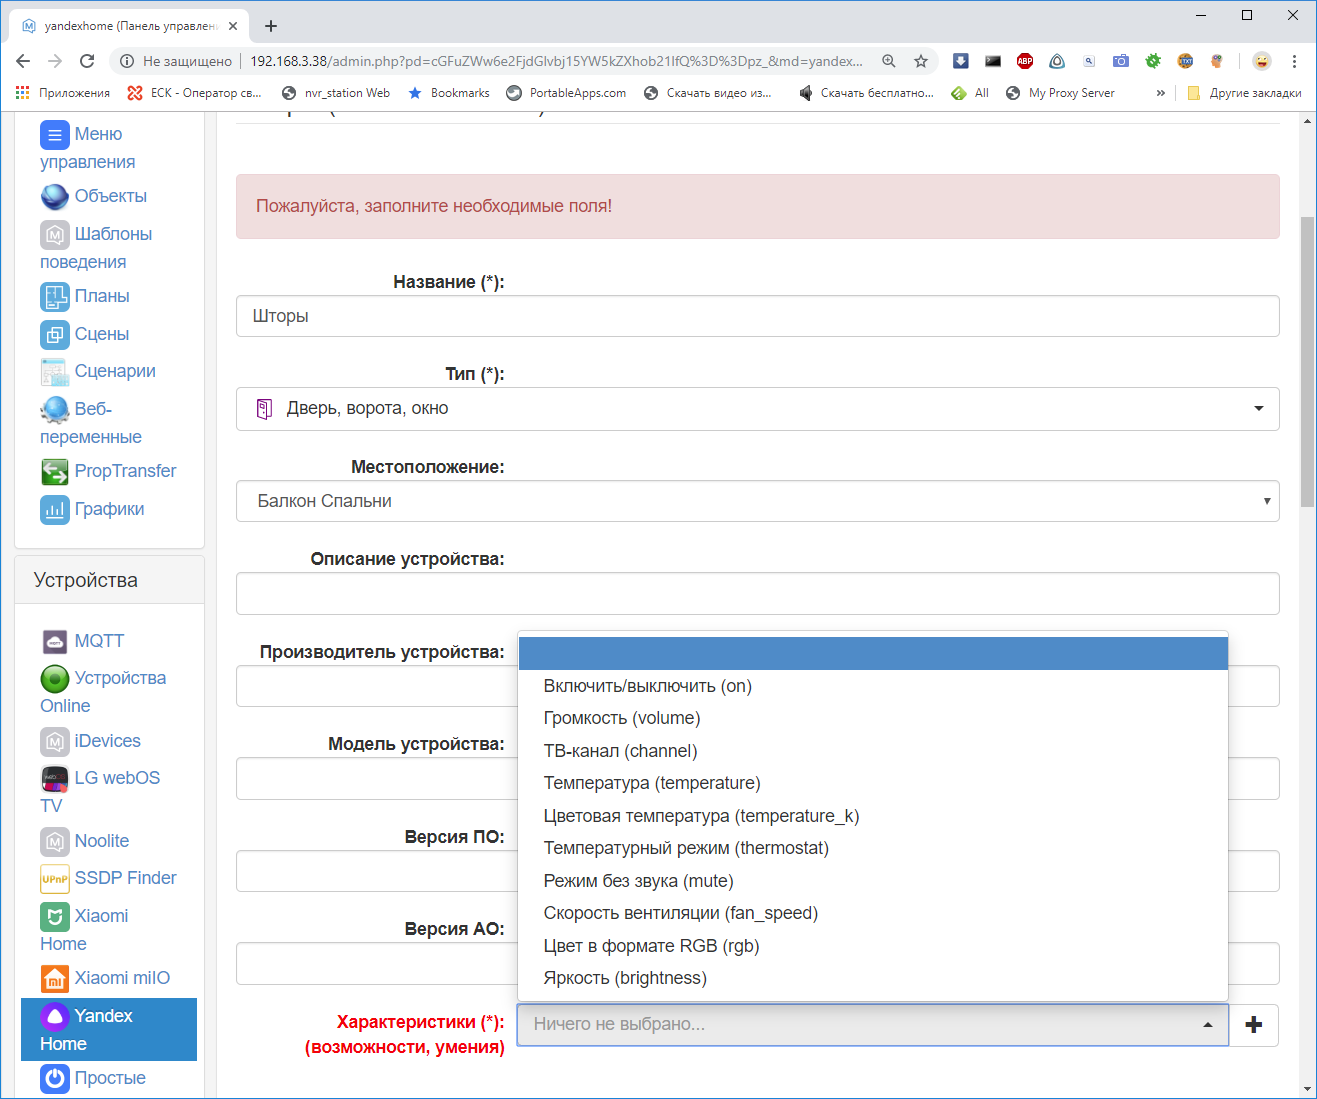The height and width of the screenshot is (1099, 1317).
Task: Open the Объекты link in sidebar
Action: 111,196
